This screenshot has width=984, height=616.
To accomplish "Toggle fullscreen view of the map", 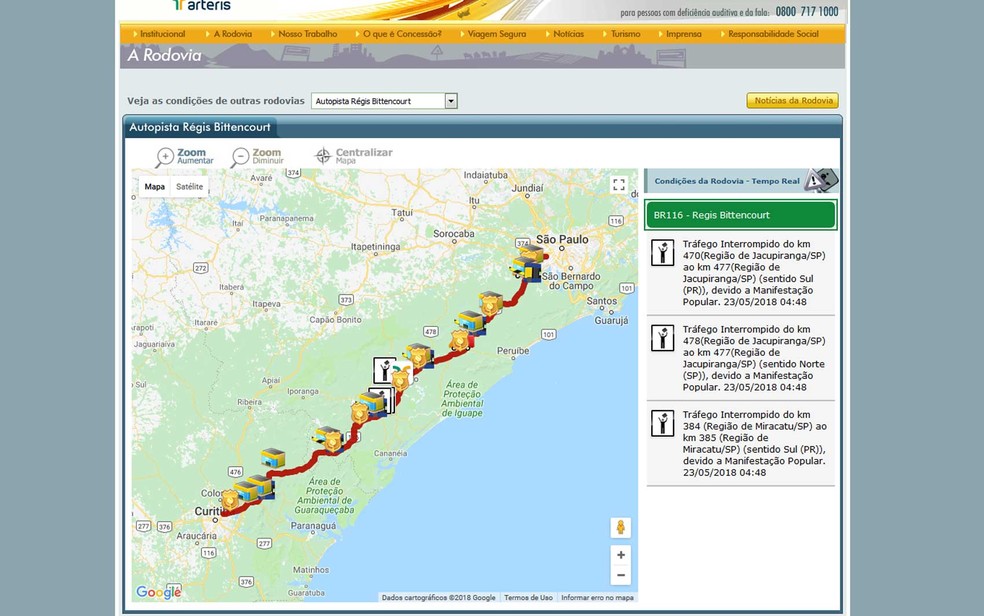I will (619, 185).
